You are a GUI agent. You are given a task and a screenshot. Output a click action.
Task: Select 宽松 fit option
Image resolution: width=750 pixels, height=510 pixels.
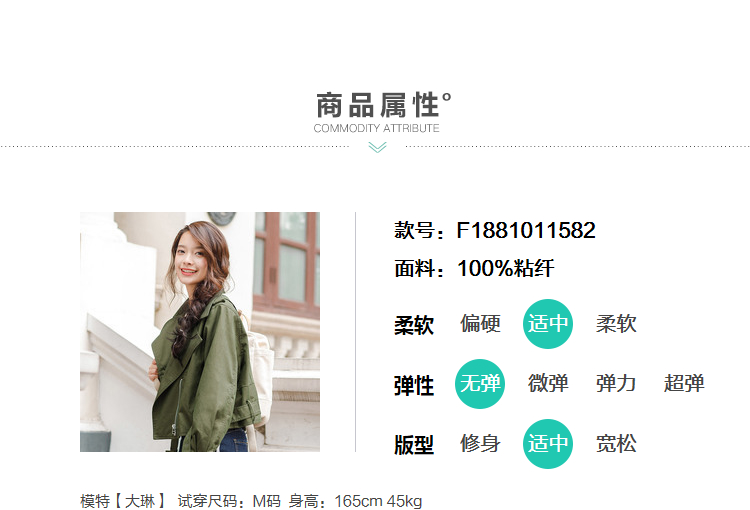pos(616,443)
